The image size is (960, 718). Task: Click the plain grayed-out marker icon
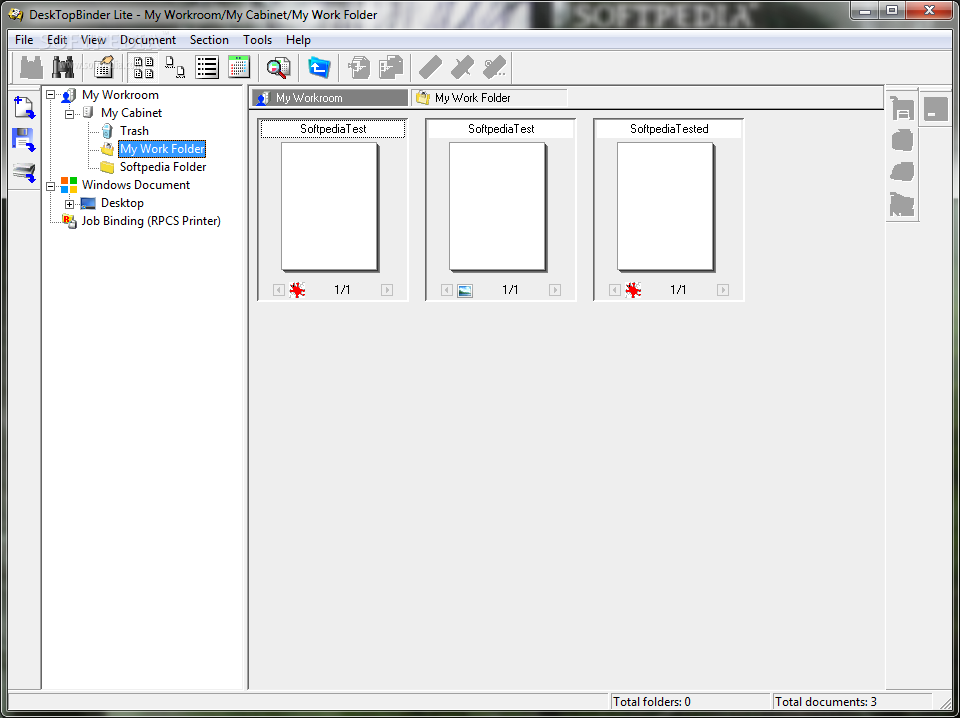click(430, 67)
